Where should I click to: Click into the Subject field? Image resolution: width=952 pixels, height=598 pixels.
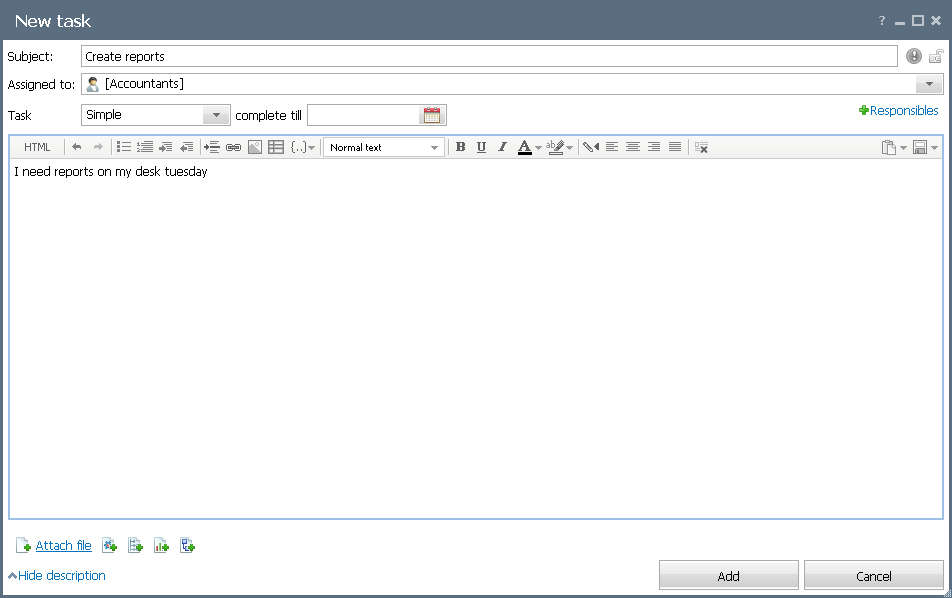pyautogui.click(x=489, y=56)
